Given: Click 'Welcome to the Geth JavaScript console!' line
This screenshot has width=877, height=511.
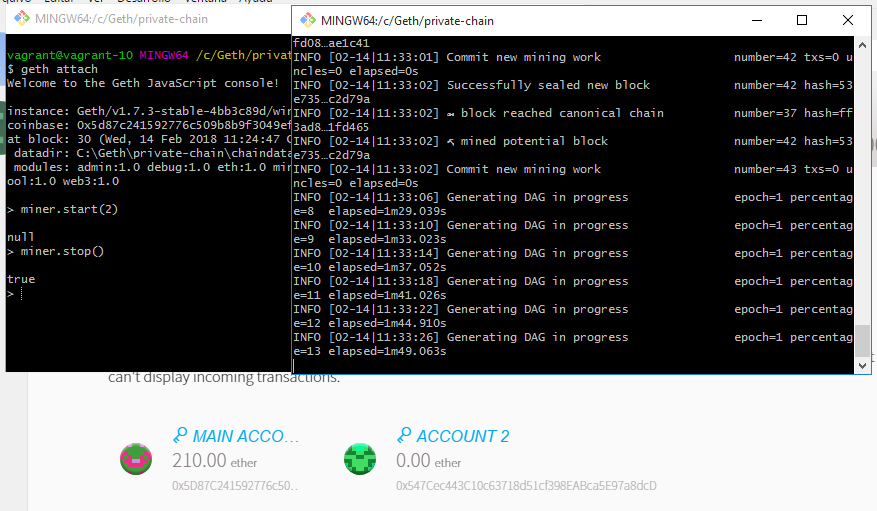Looking at the screenshot, I should click(x=143, y=83).
